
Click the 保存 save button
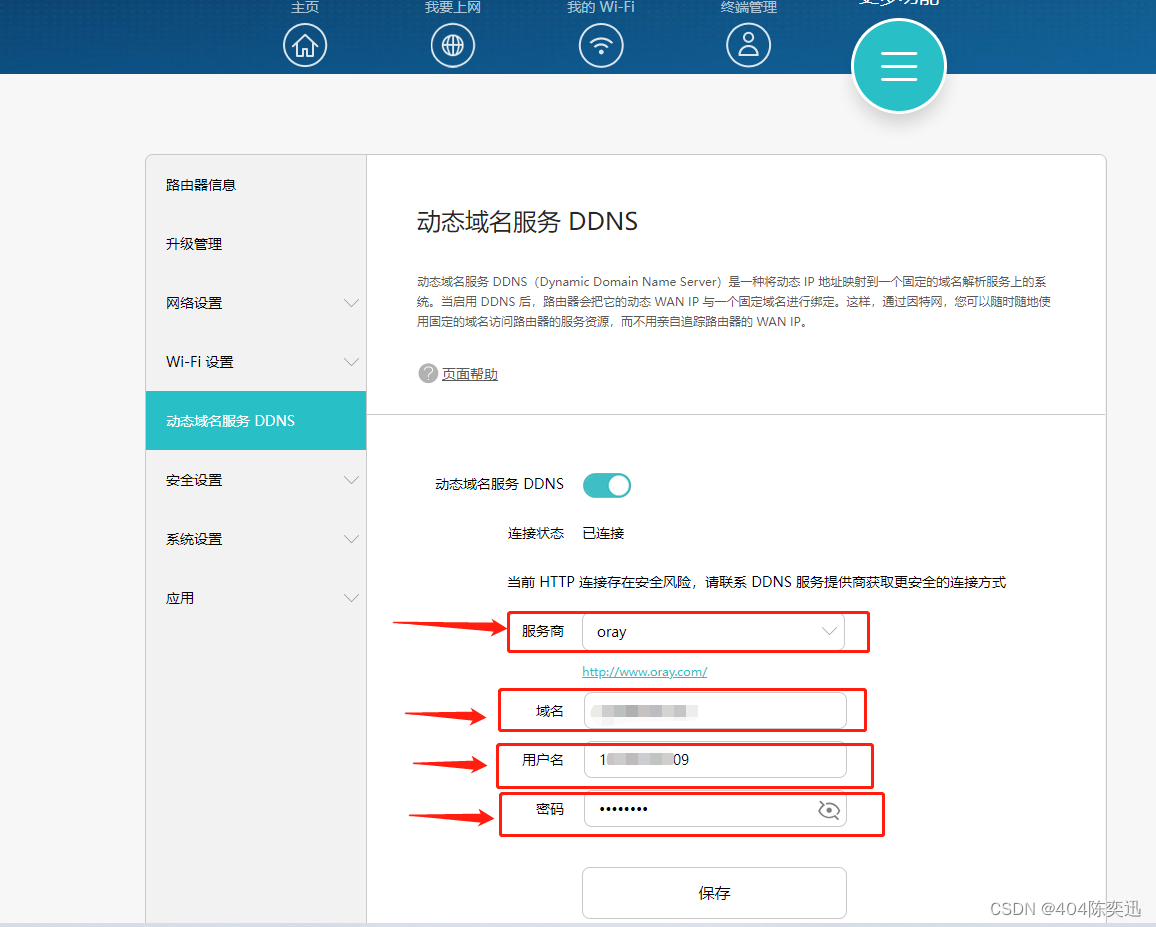coord(714,893)
